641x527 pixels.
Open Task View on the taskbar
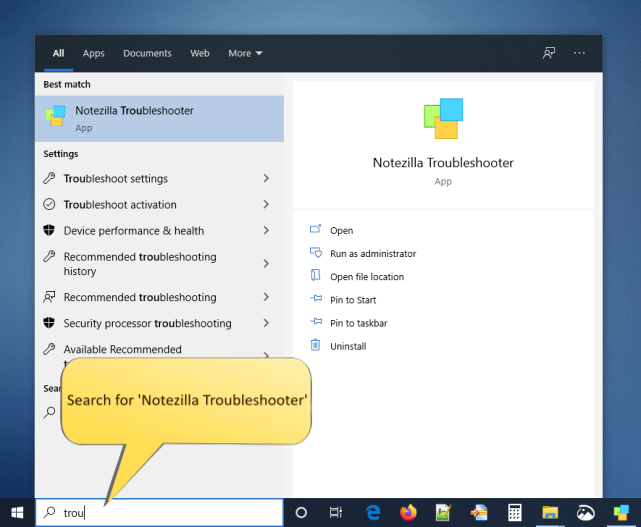point(336,512)
